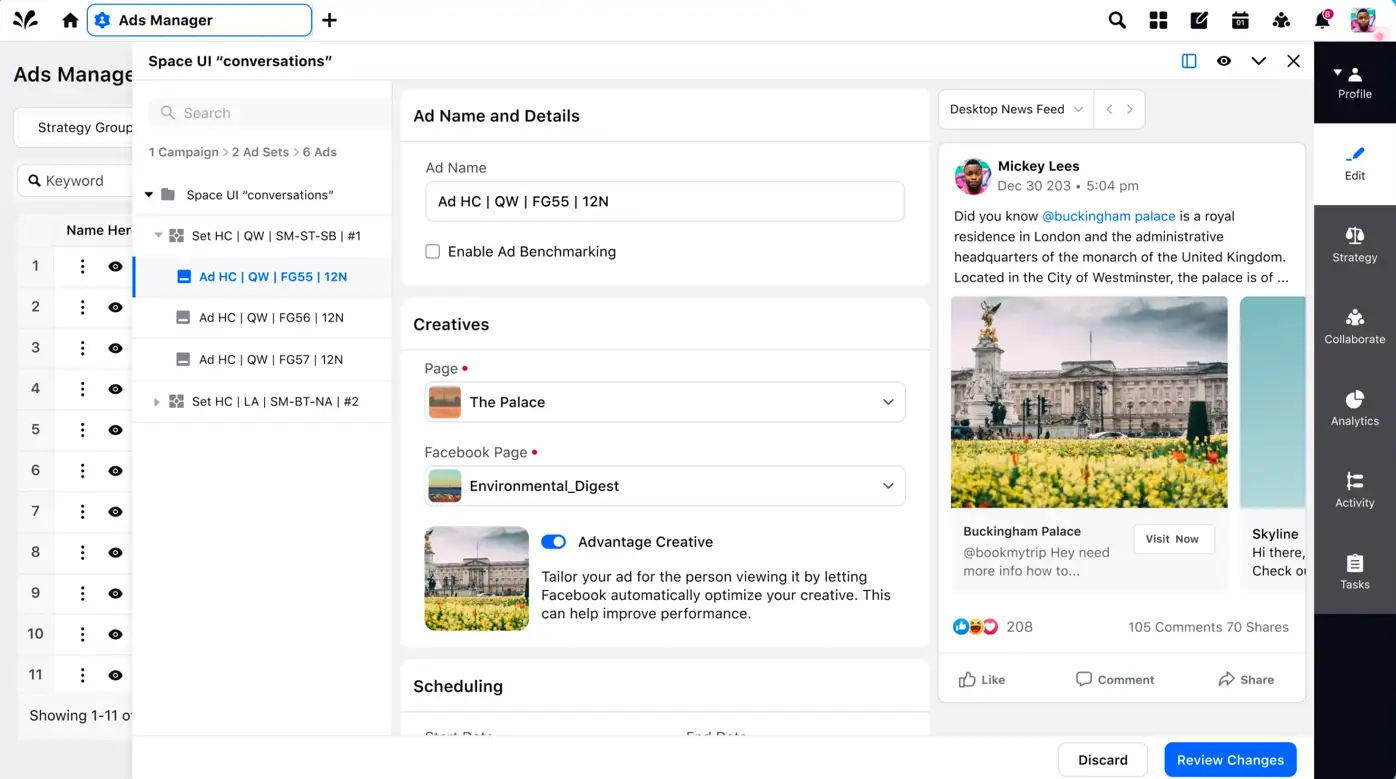
Task: Open the global search magnifier icon
Action: coord(1117,20)
